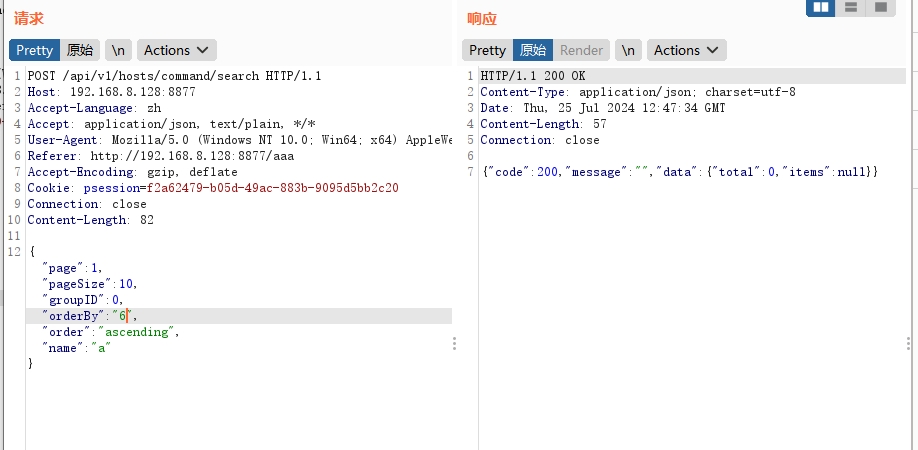Click the "groupID":0 JSON line
Viewport: 918px width, 450px height.
click(x=83, y=300)
